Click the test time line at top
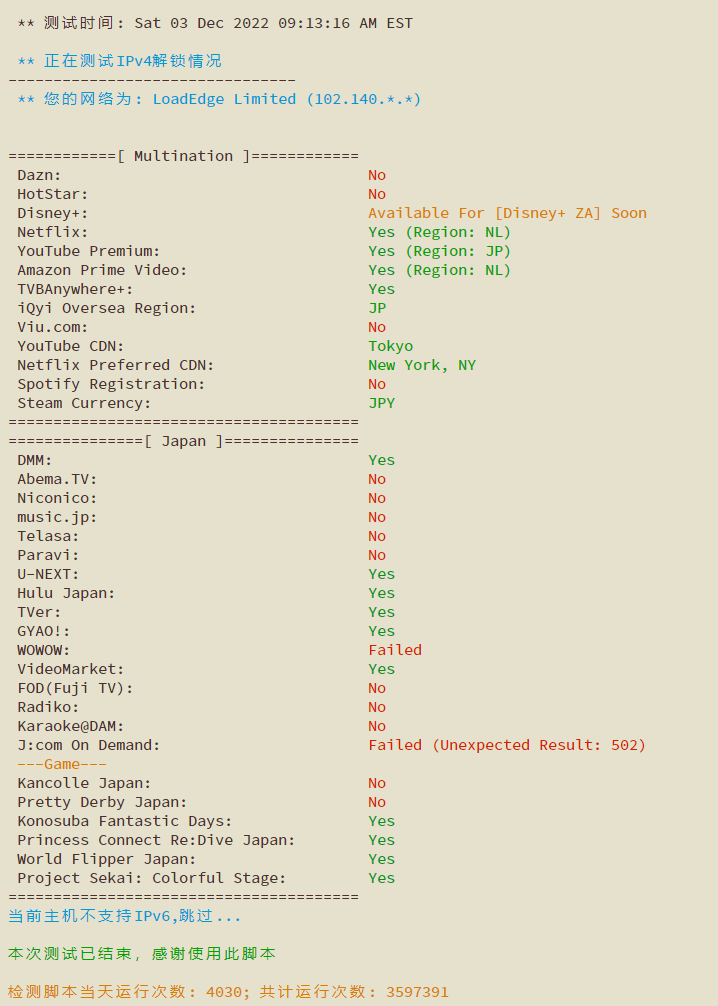718x1006 pixels. coord(215,23)
